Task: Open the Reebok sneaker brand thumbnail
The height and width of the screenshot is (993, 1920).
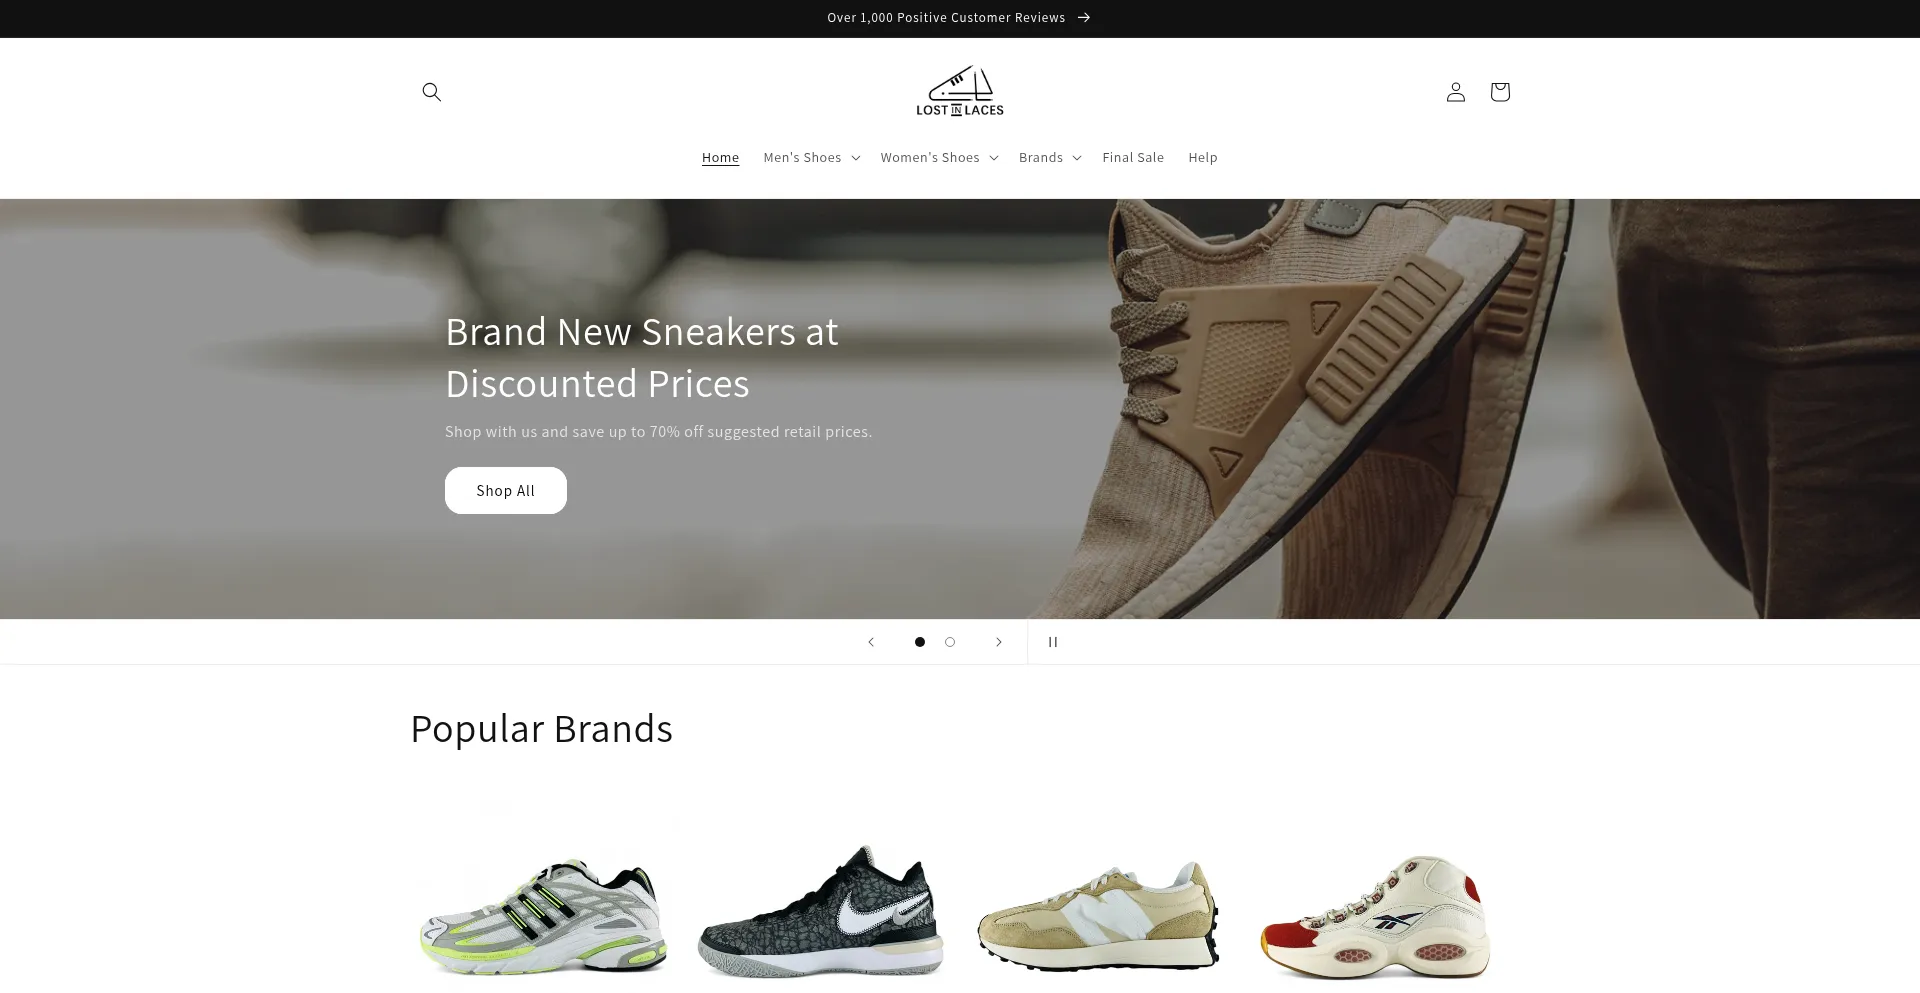Action: (1376, 916)
